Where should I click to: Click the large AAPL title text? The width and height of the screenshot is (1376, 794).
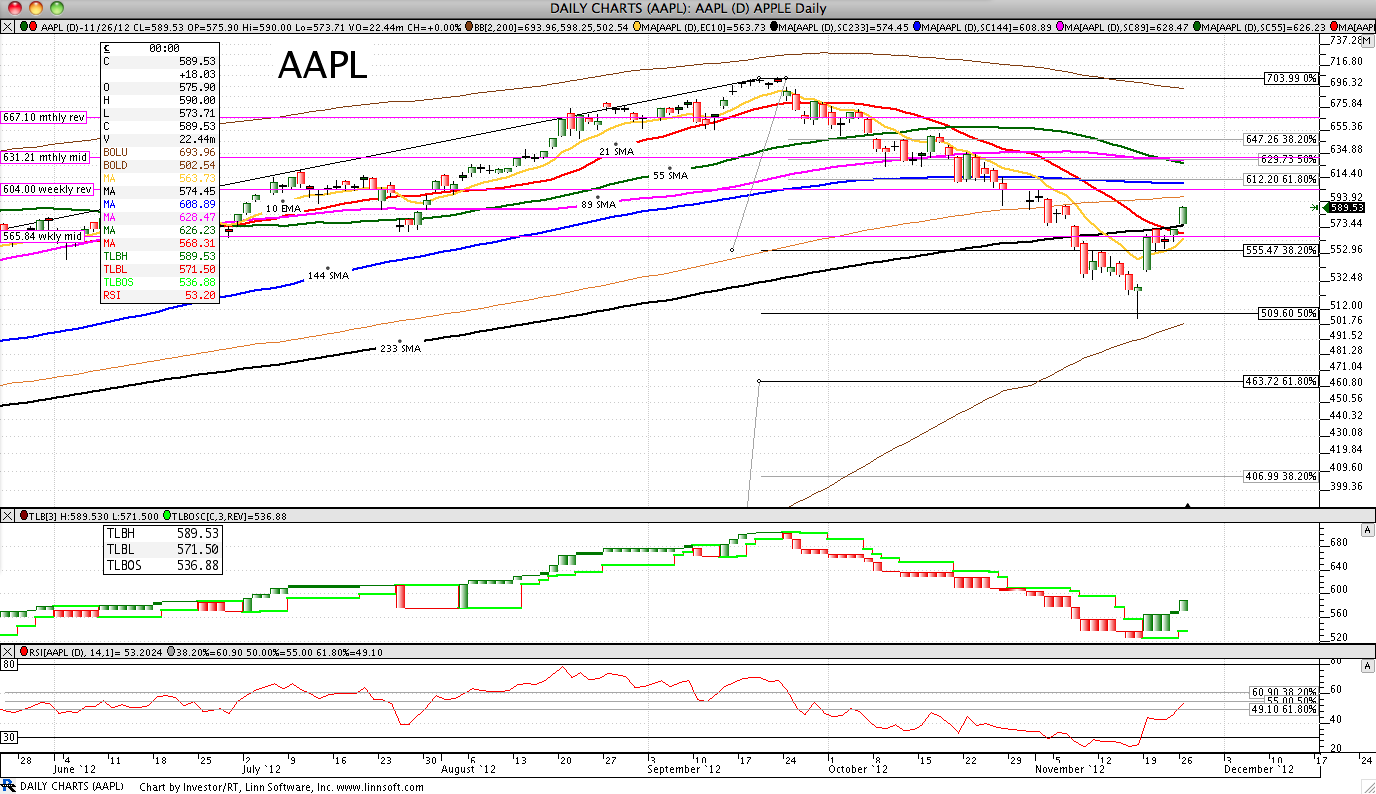(x=322, y=66)
